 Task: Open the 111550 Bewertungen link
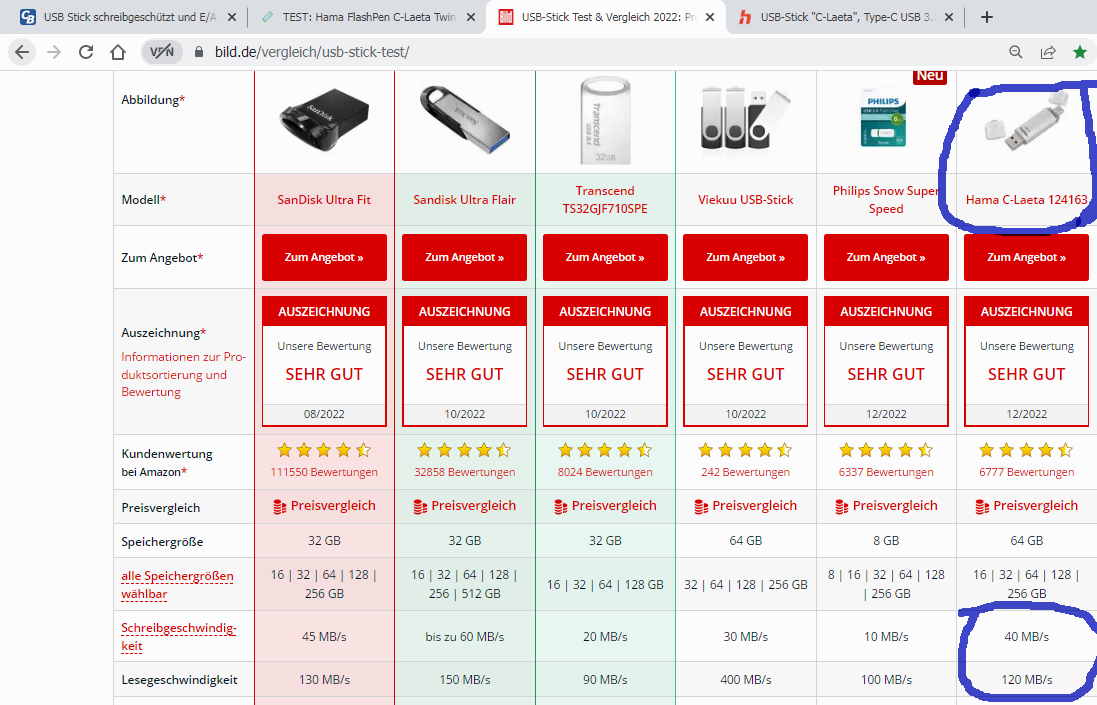click(324, 472)
